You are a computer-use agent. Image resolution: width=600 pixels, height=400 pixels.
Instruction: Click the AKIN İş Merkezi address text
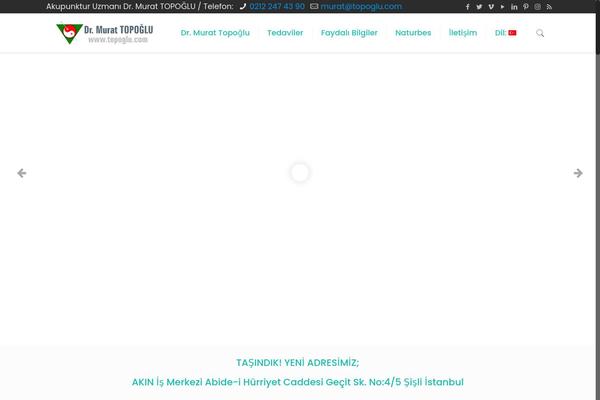point(298,382)
